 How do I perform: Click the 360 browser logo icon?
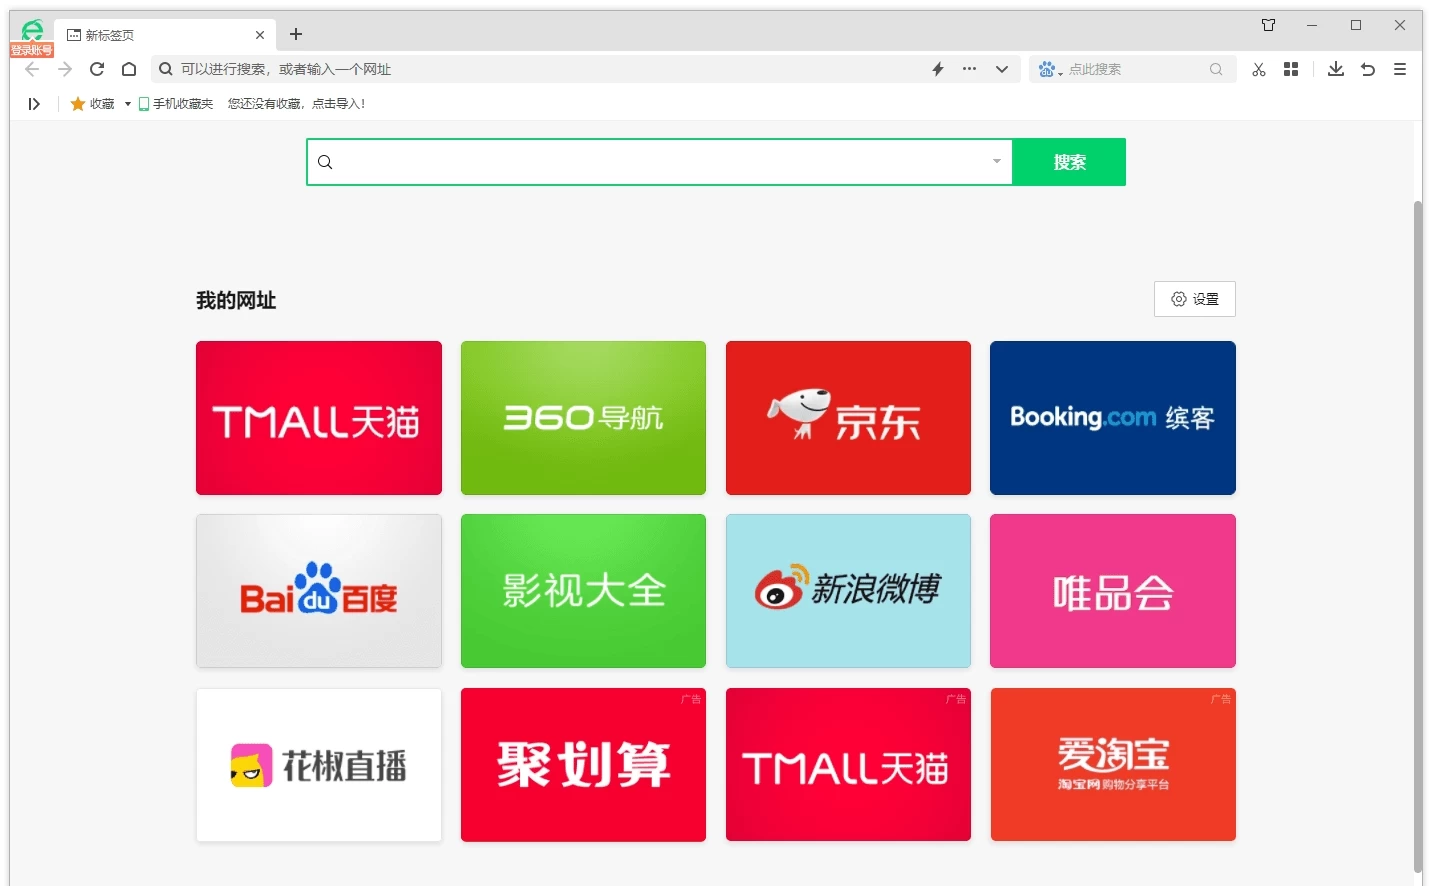click(x=32, y=30)
